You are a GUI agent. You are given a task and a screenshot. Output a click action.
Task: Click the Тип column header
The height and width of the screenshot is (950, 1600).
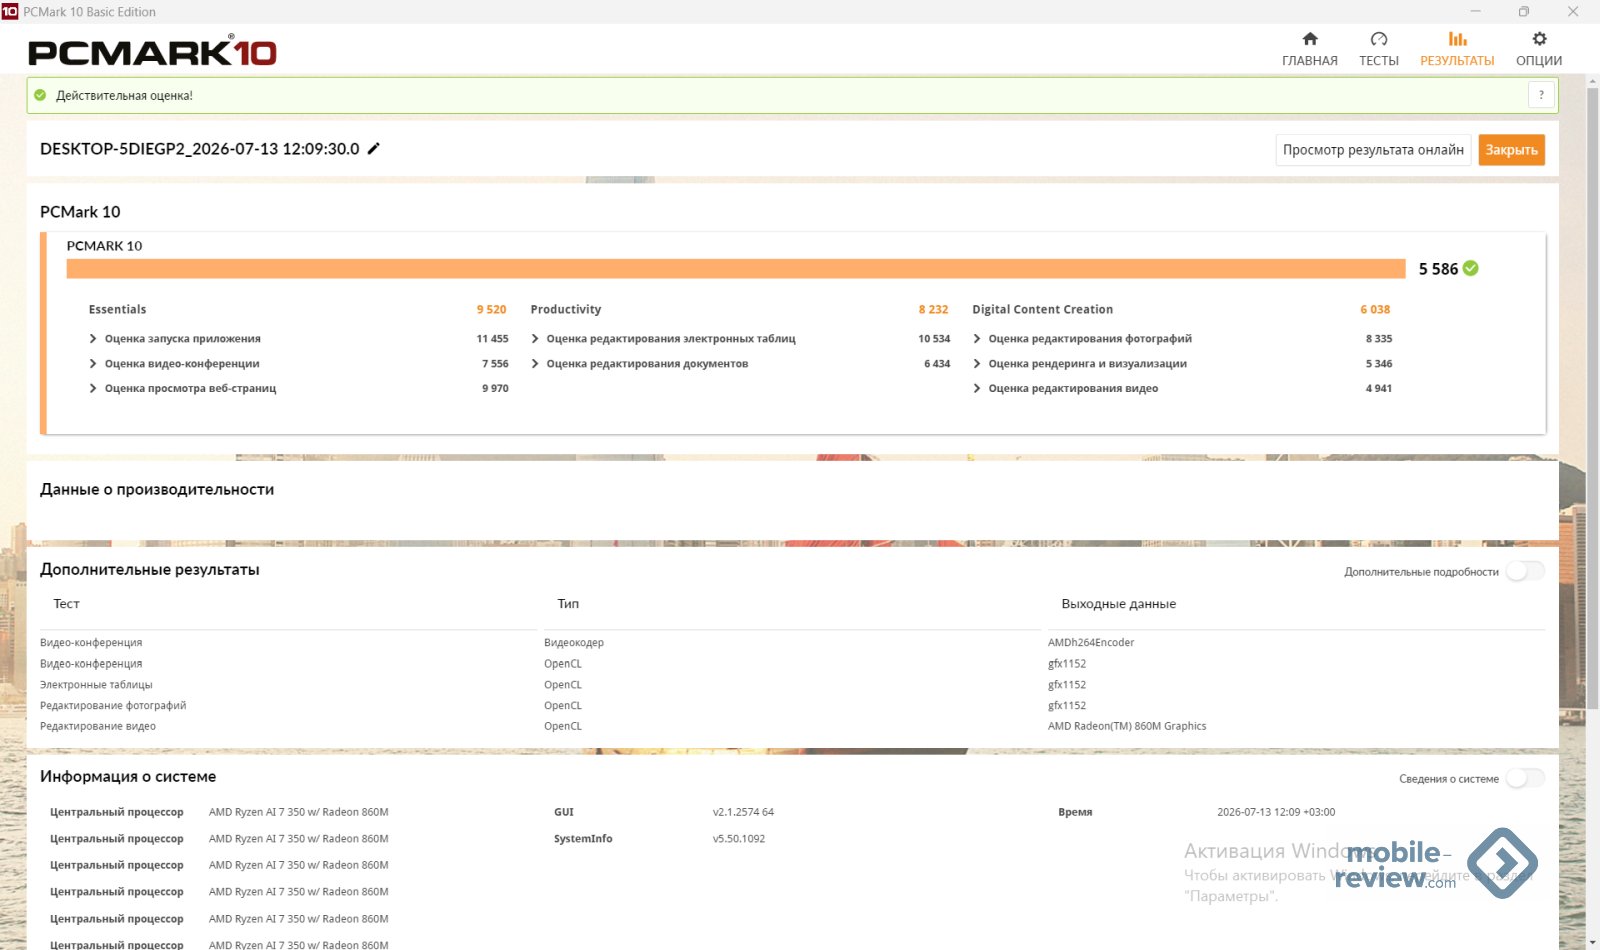coord(568,604)
